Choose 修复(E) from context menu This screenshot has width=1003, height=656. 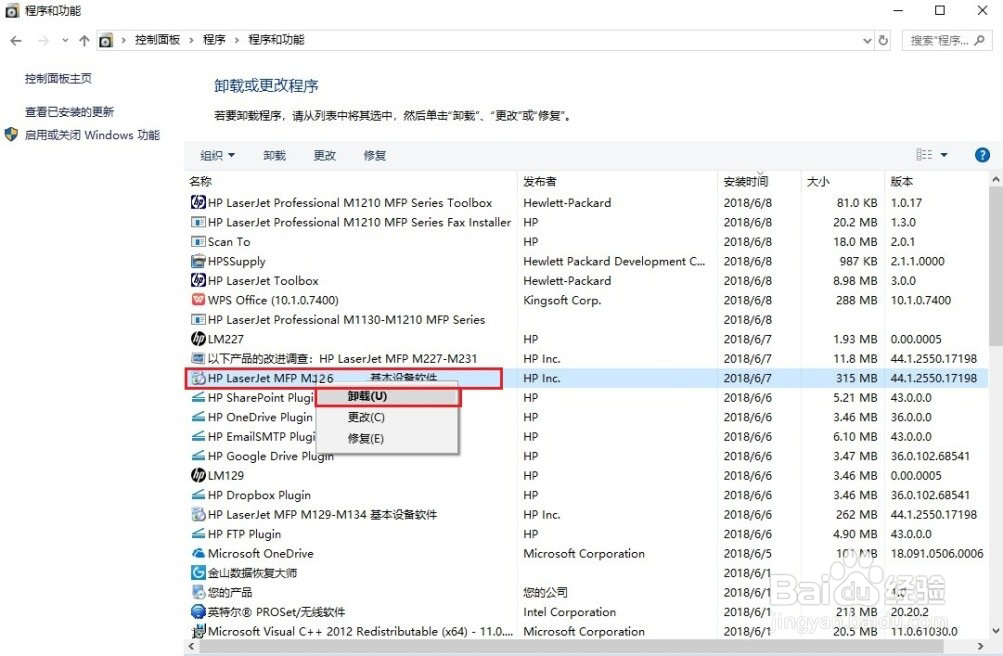click(387, 439)
